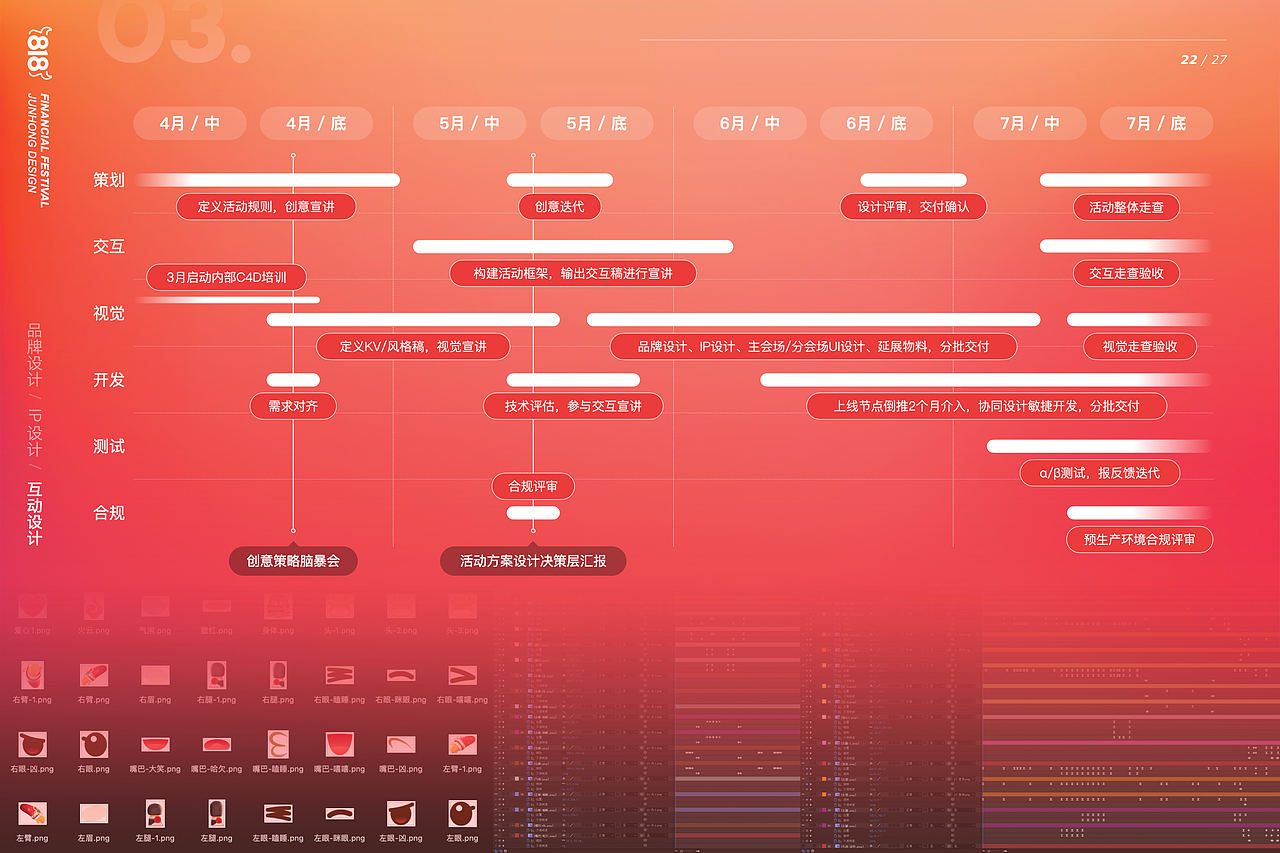The image size is (1280, 853).
Task: Click the 需求对齐 label
Action: pos(293,406)
